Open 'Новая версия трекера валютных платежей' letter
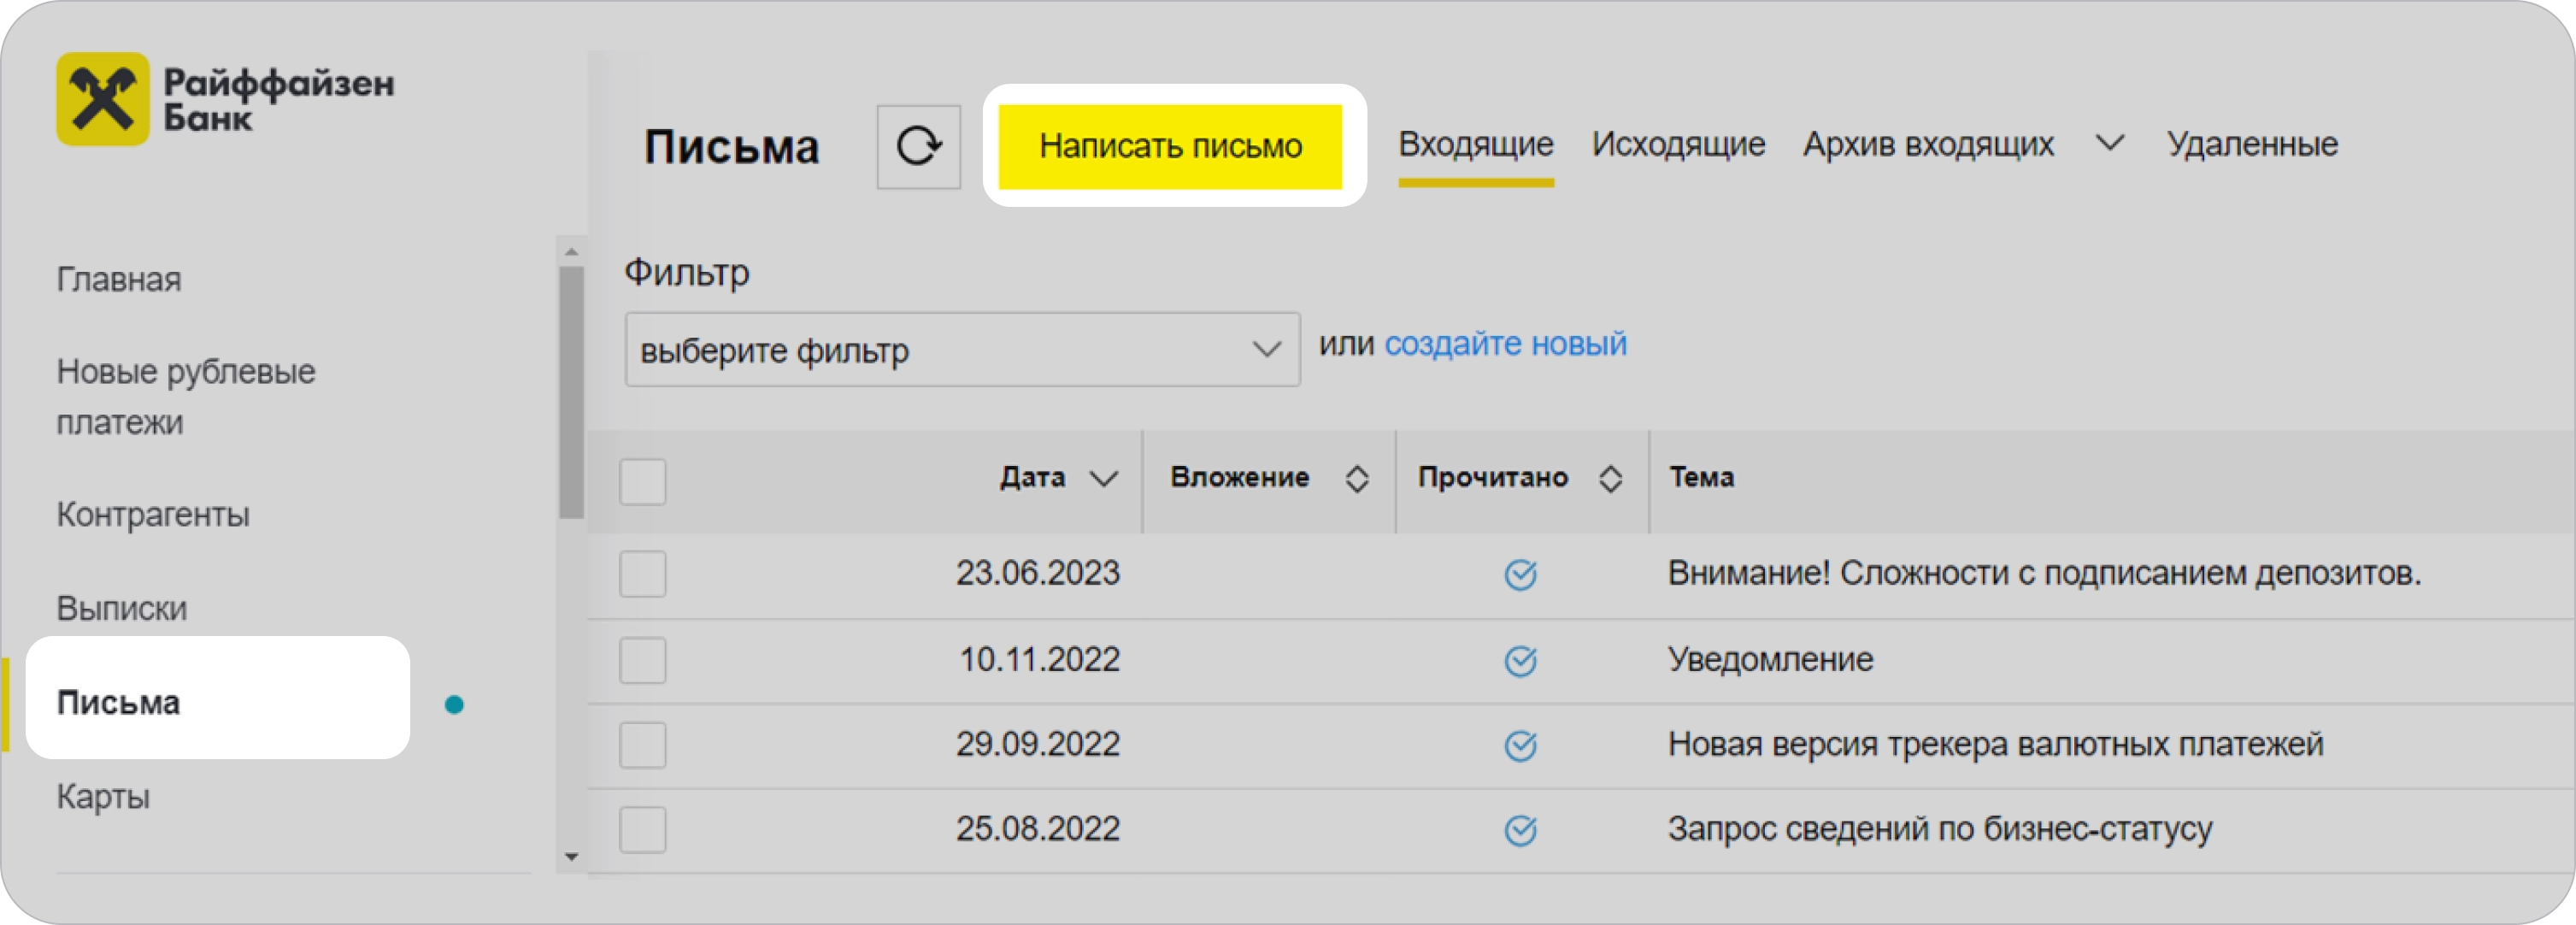 click(1995, 744)
